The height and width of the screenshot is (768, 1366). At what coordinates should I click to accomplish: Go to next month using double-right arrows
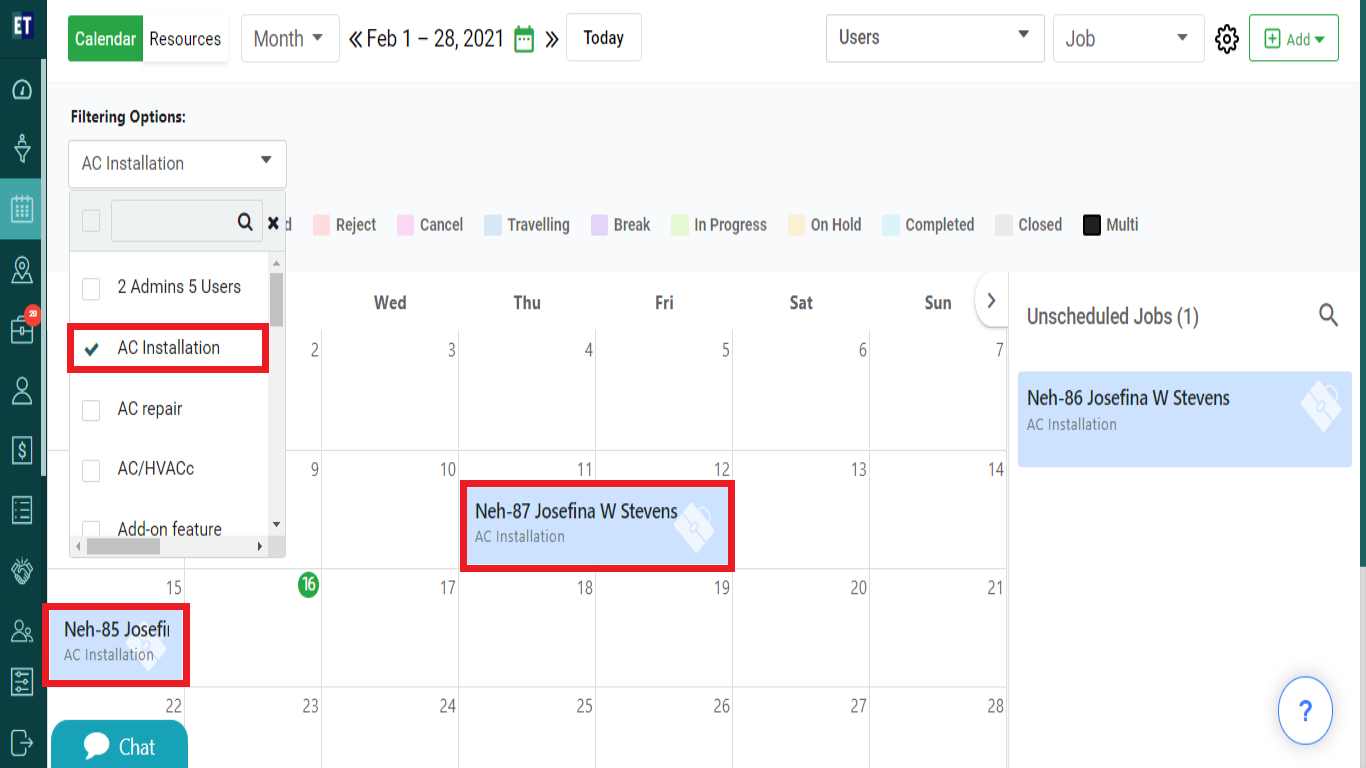coord(551,40)
